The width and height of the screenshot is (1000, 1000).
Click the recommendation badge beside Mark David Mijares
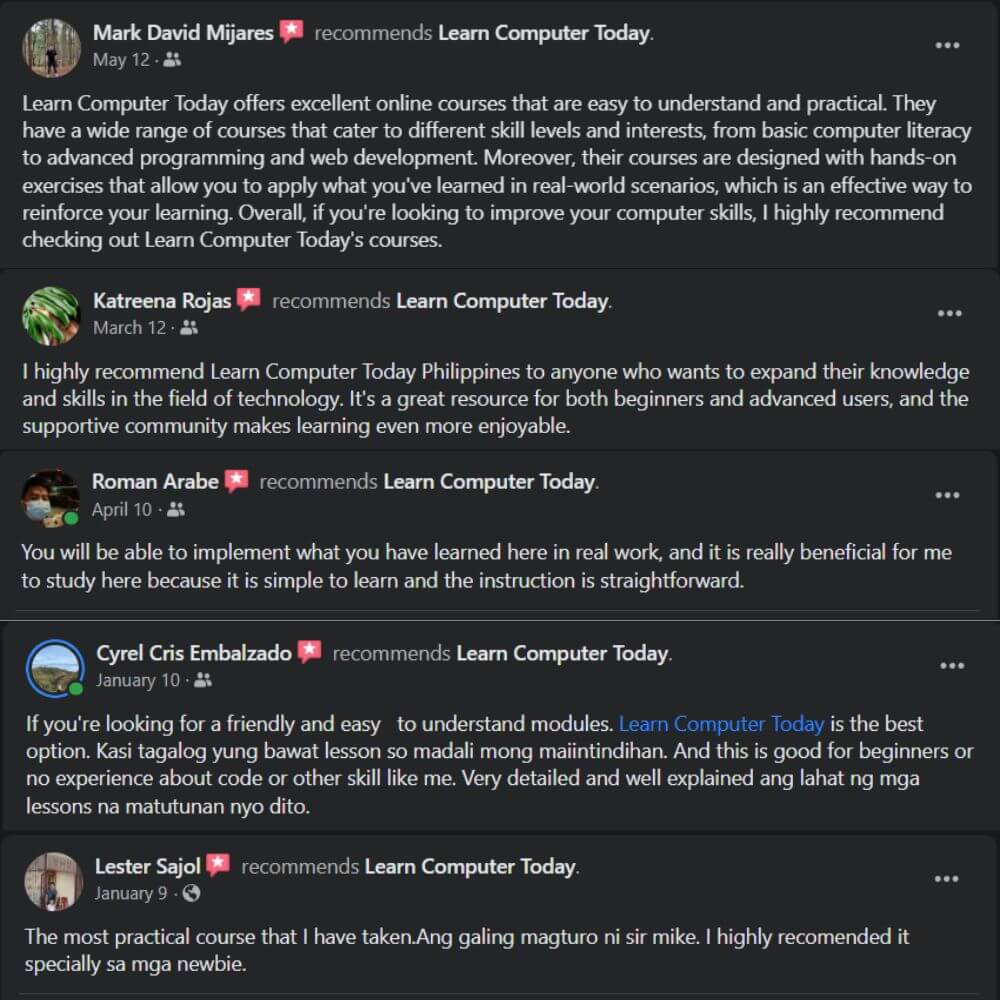[x=291, y=32]
